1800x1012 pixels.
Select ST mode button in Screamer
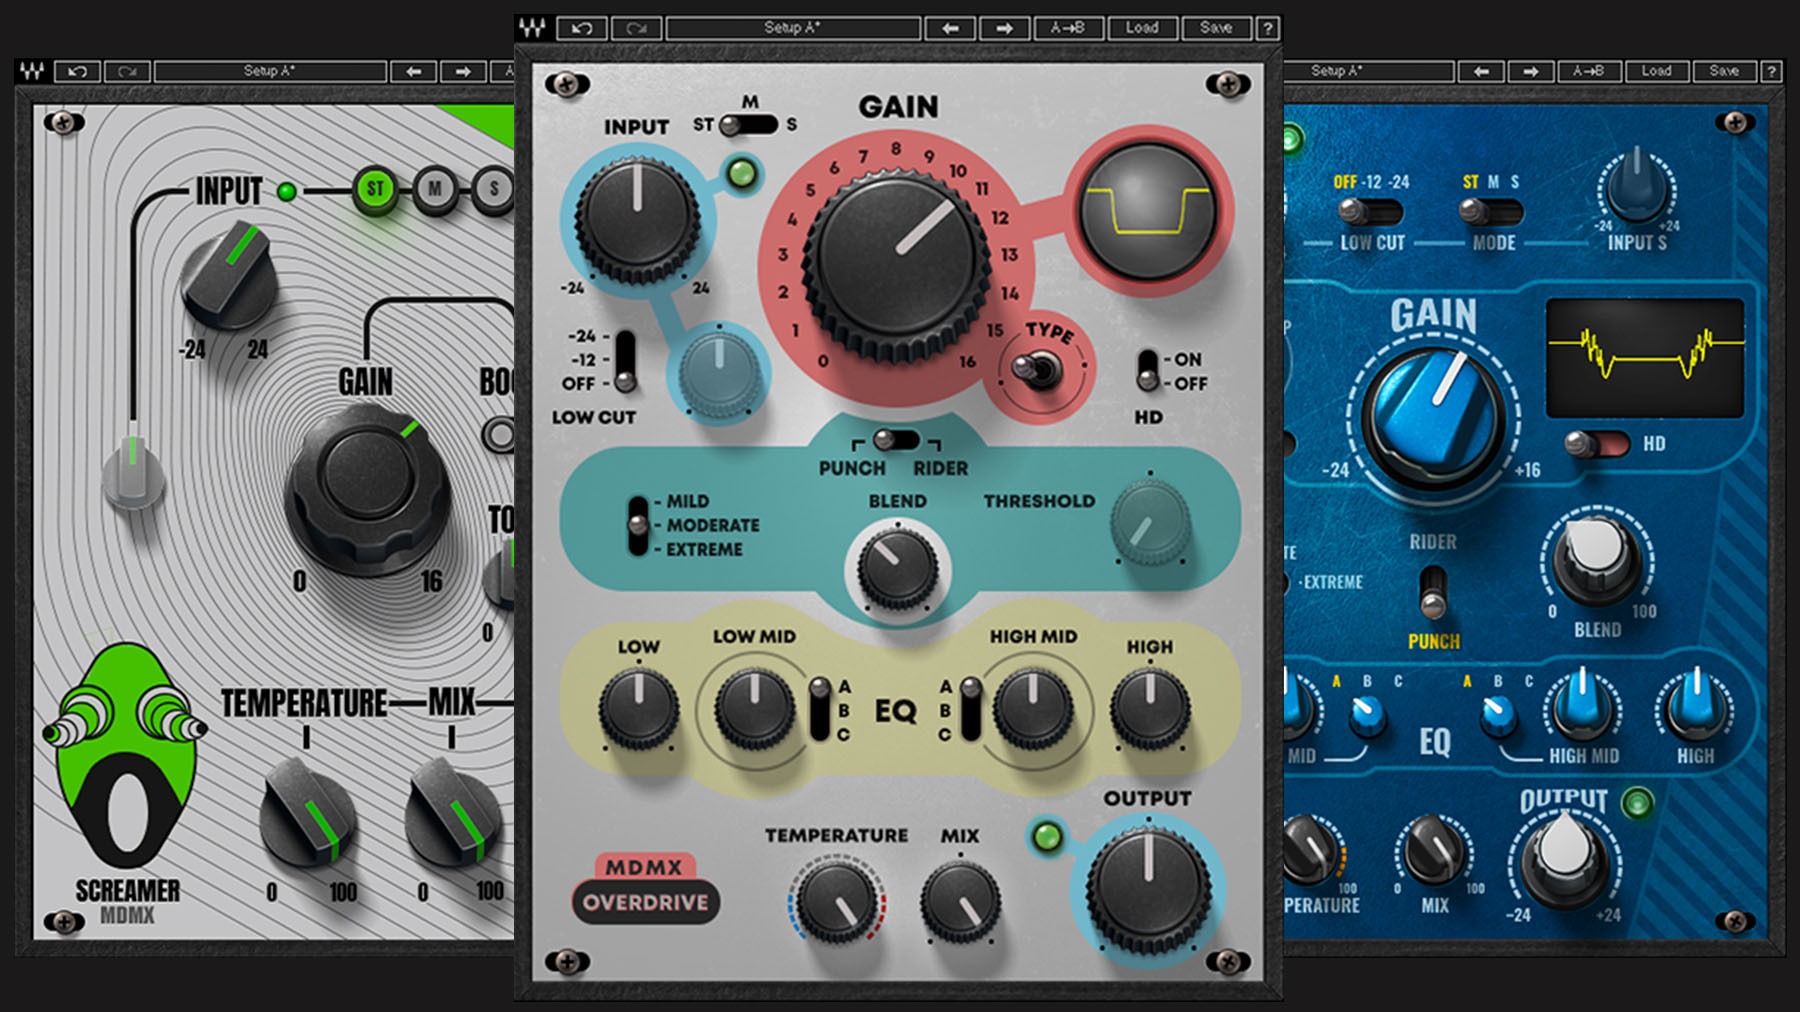[x=375, y=188]
